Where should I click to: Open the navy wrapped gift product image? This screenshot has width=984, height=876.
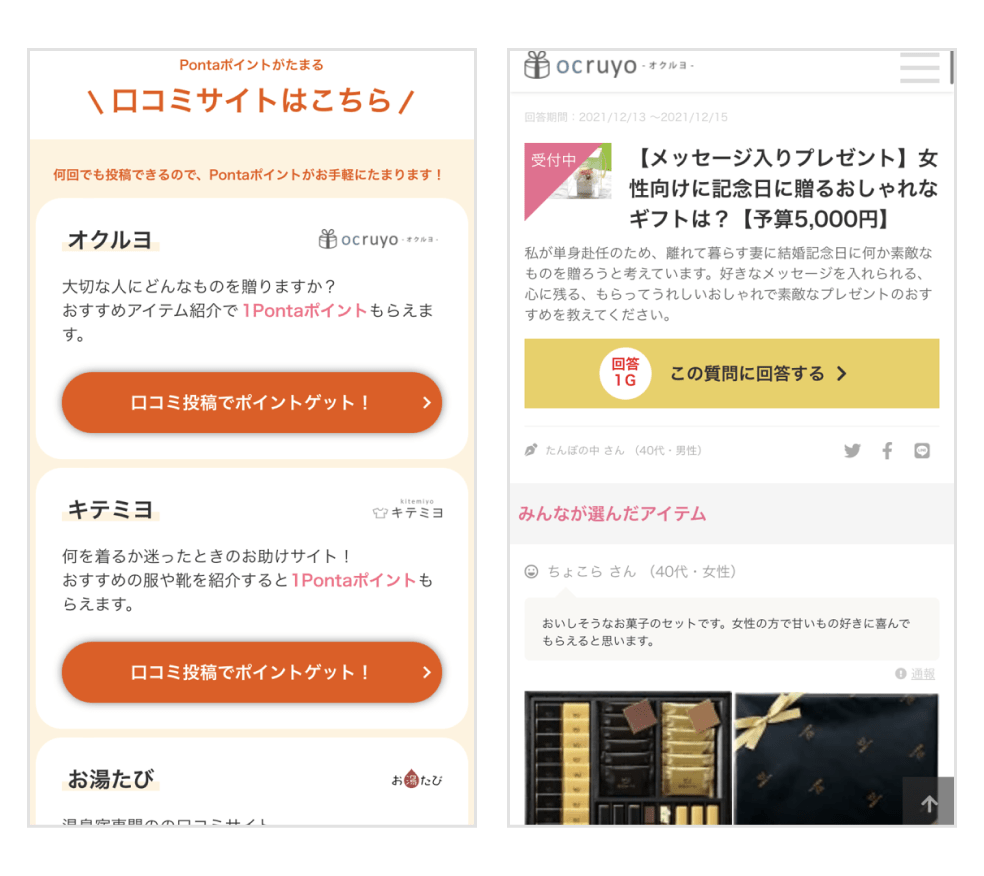pos(837,758)
